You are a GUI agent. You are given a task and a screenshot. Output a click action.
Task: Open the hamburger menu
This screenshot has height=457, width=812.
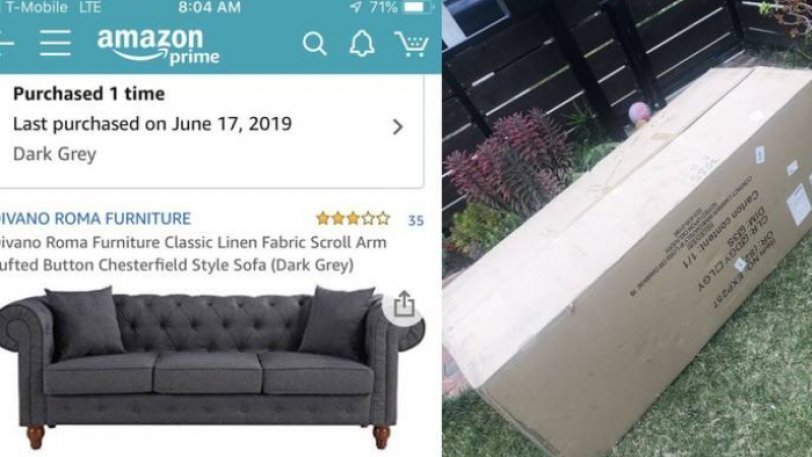(55, 43)
